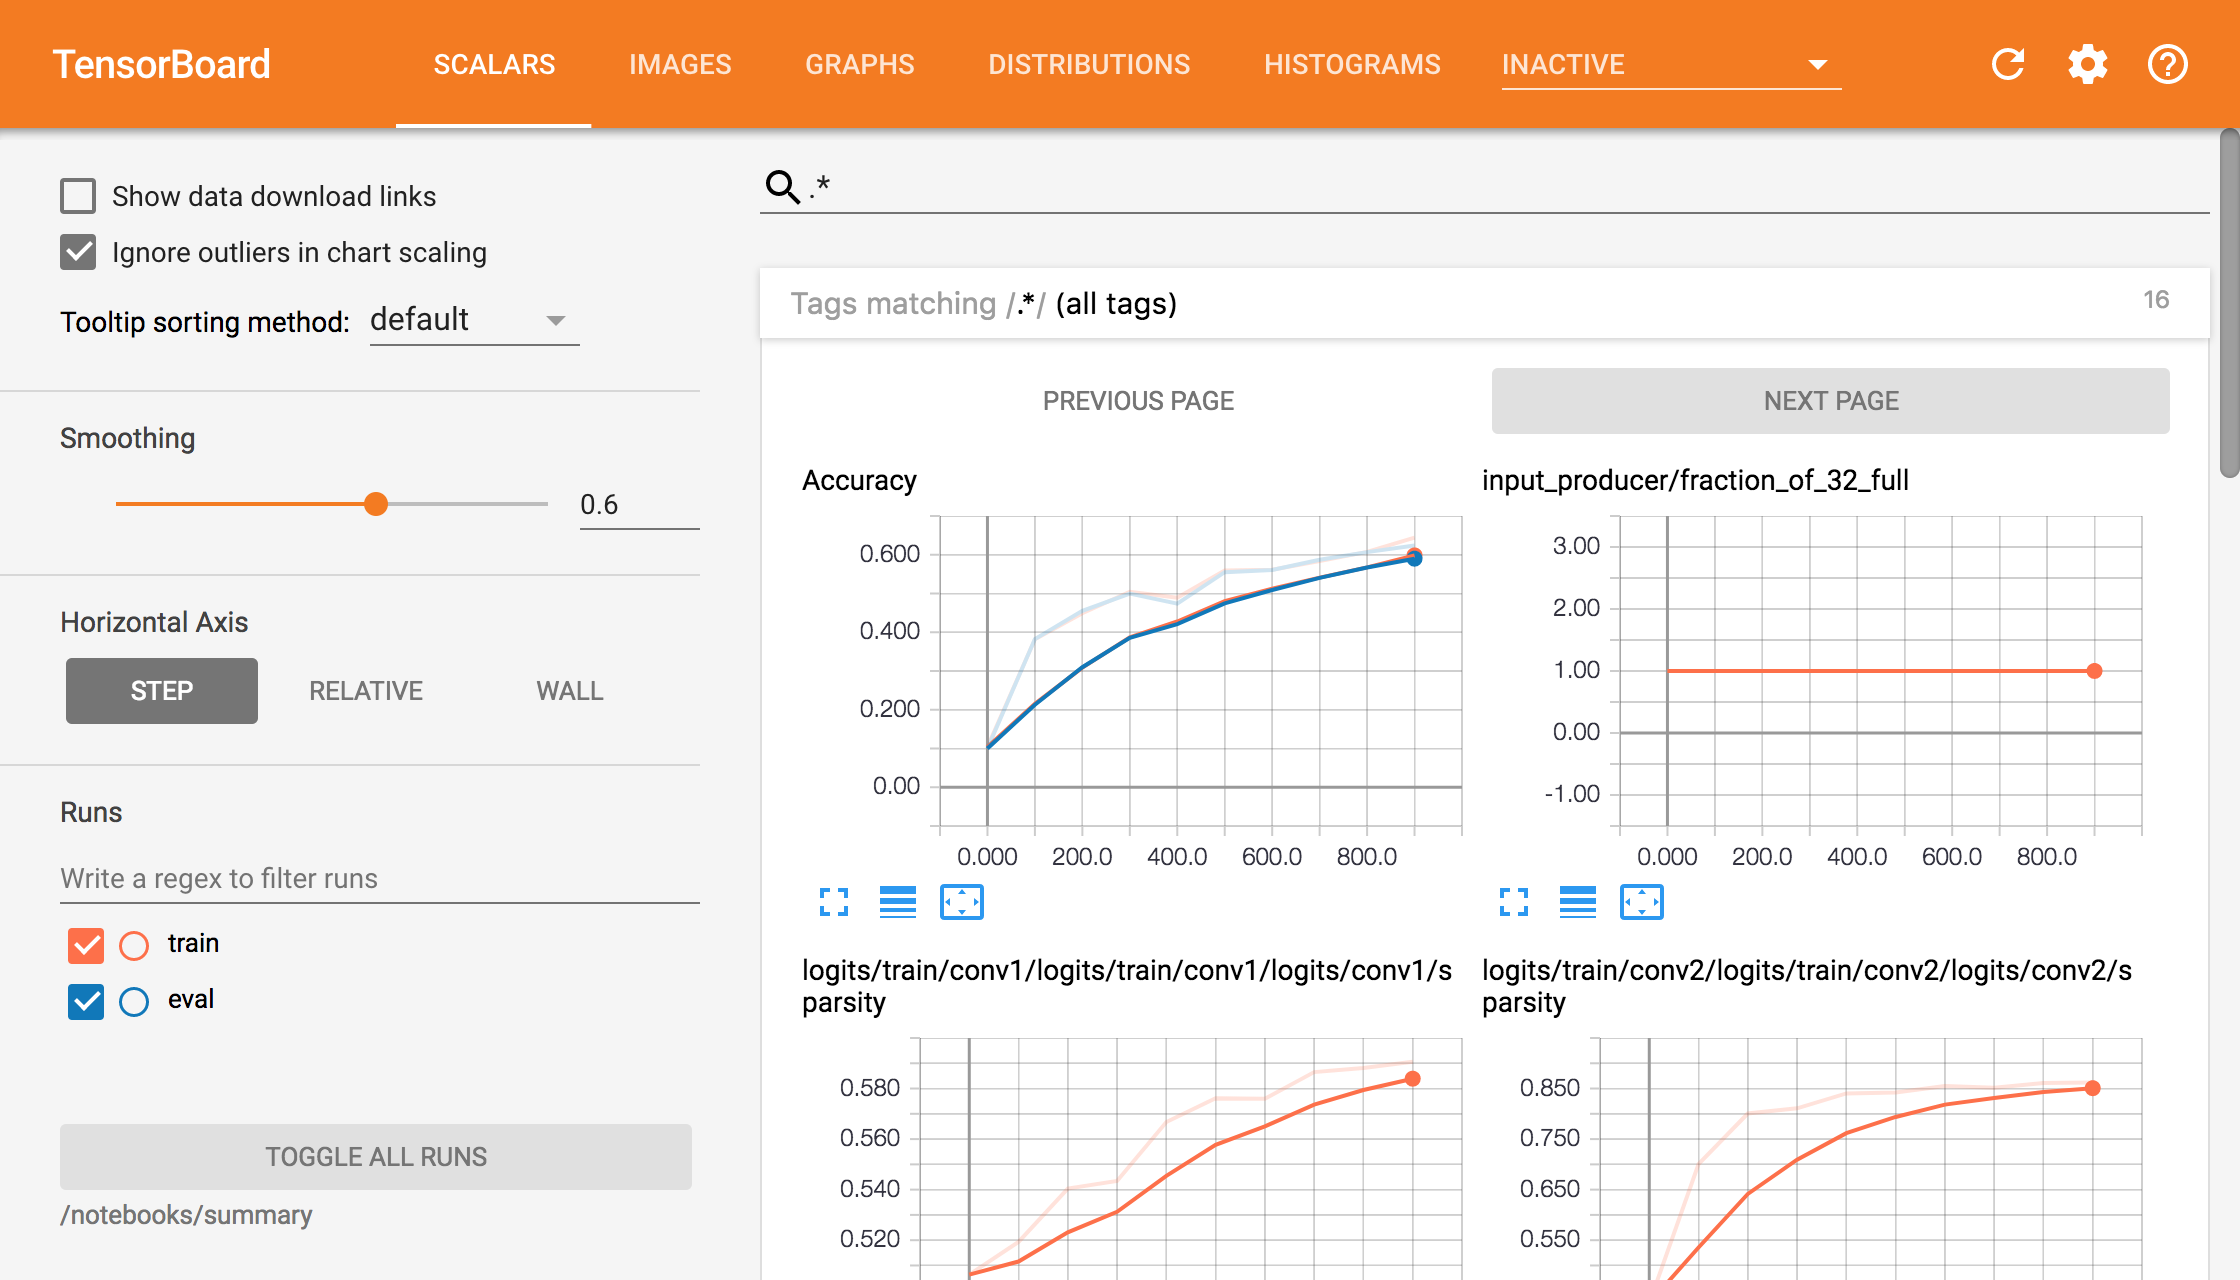Expand fraction_of_32_full chart to full size
The width and height of the screenshot is (2240, 1280).
(1514, 902)
